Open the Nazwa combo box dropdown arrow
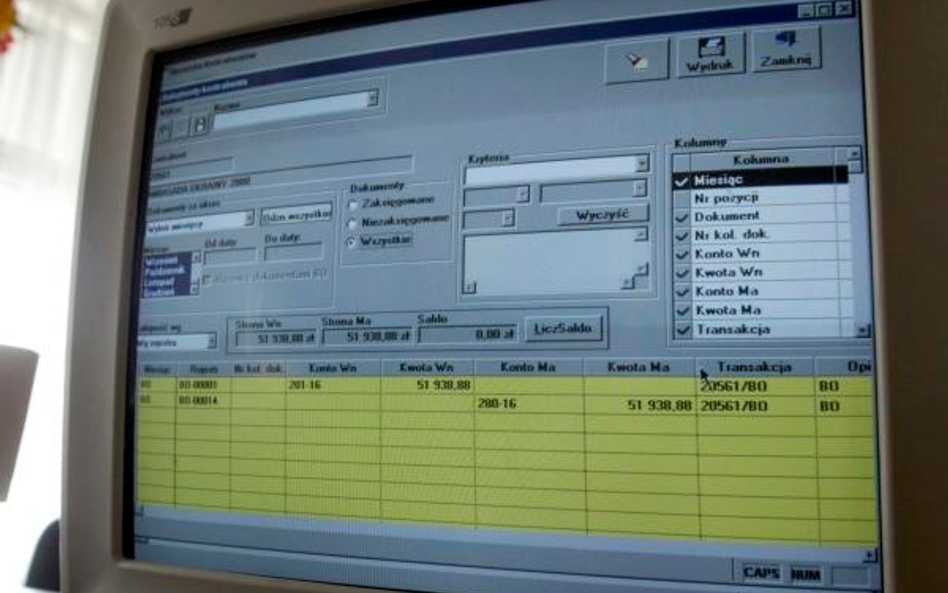Screen dimensions: 948x593 pyautogui.click(x=372, y=98)
